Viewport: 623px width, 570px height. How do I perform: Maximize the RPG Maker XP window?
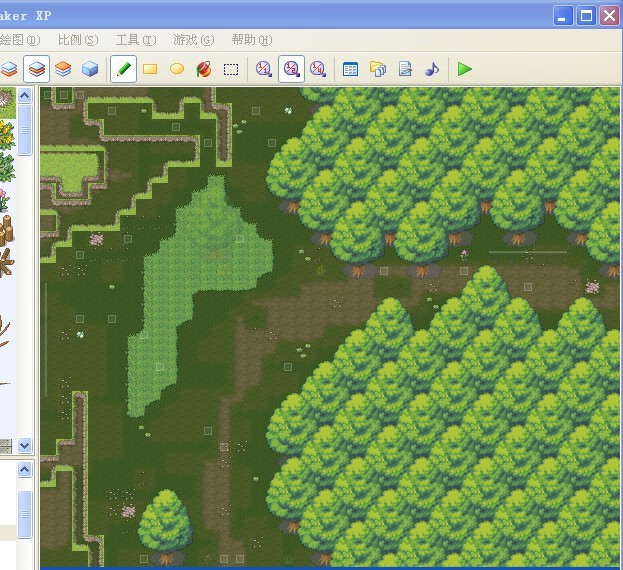coord(586,16)
